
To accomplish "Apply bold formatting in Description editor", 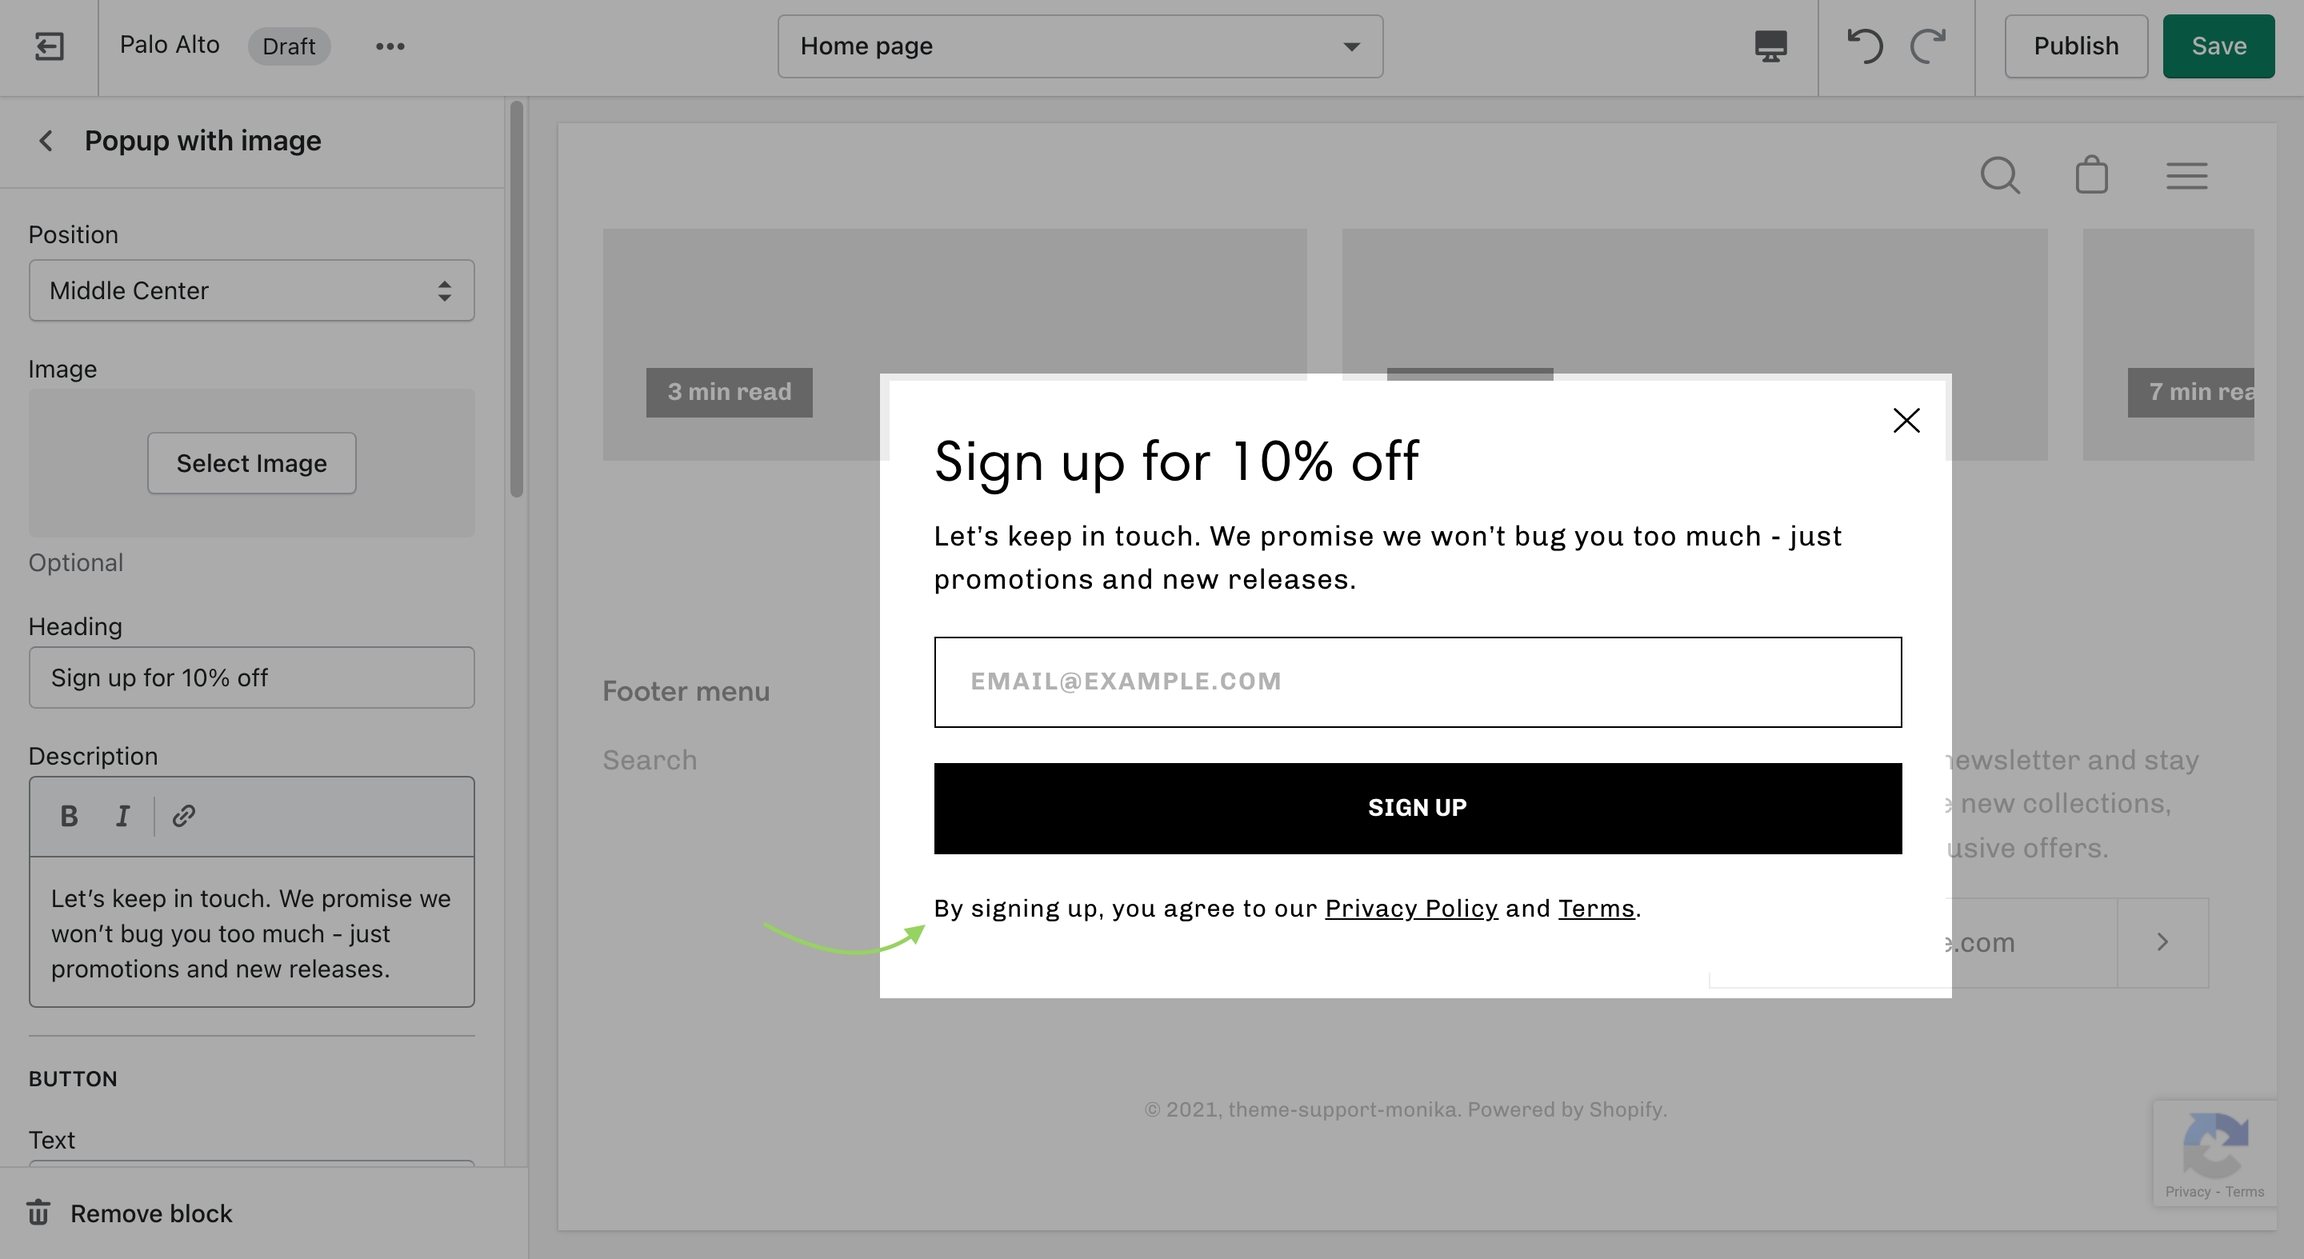I will click(x=69, y=816).
